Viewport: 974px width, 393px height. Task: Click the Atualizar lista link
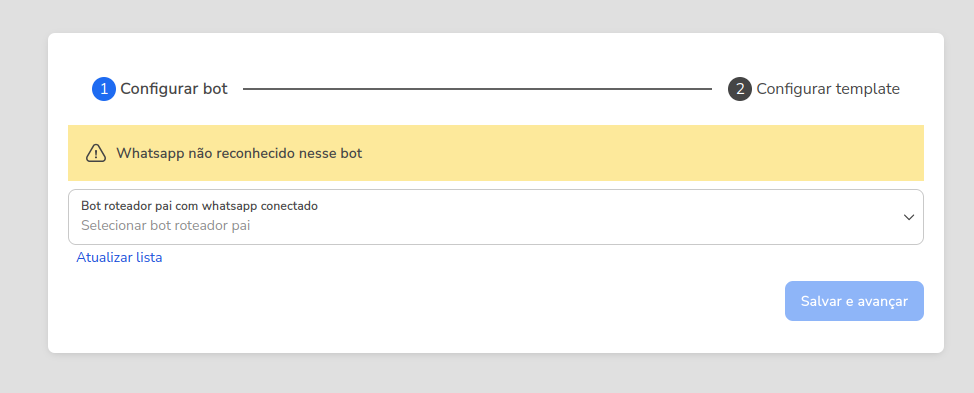click(x=119, y=257)
